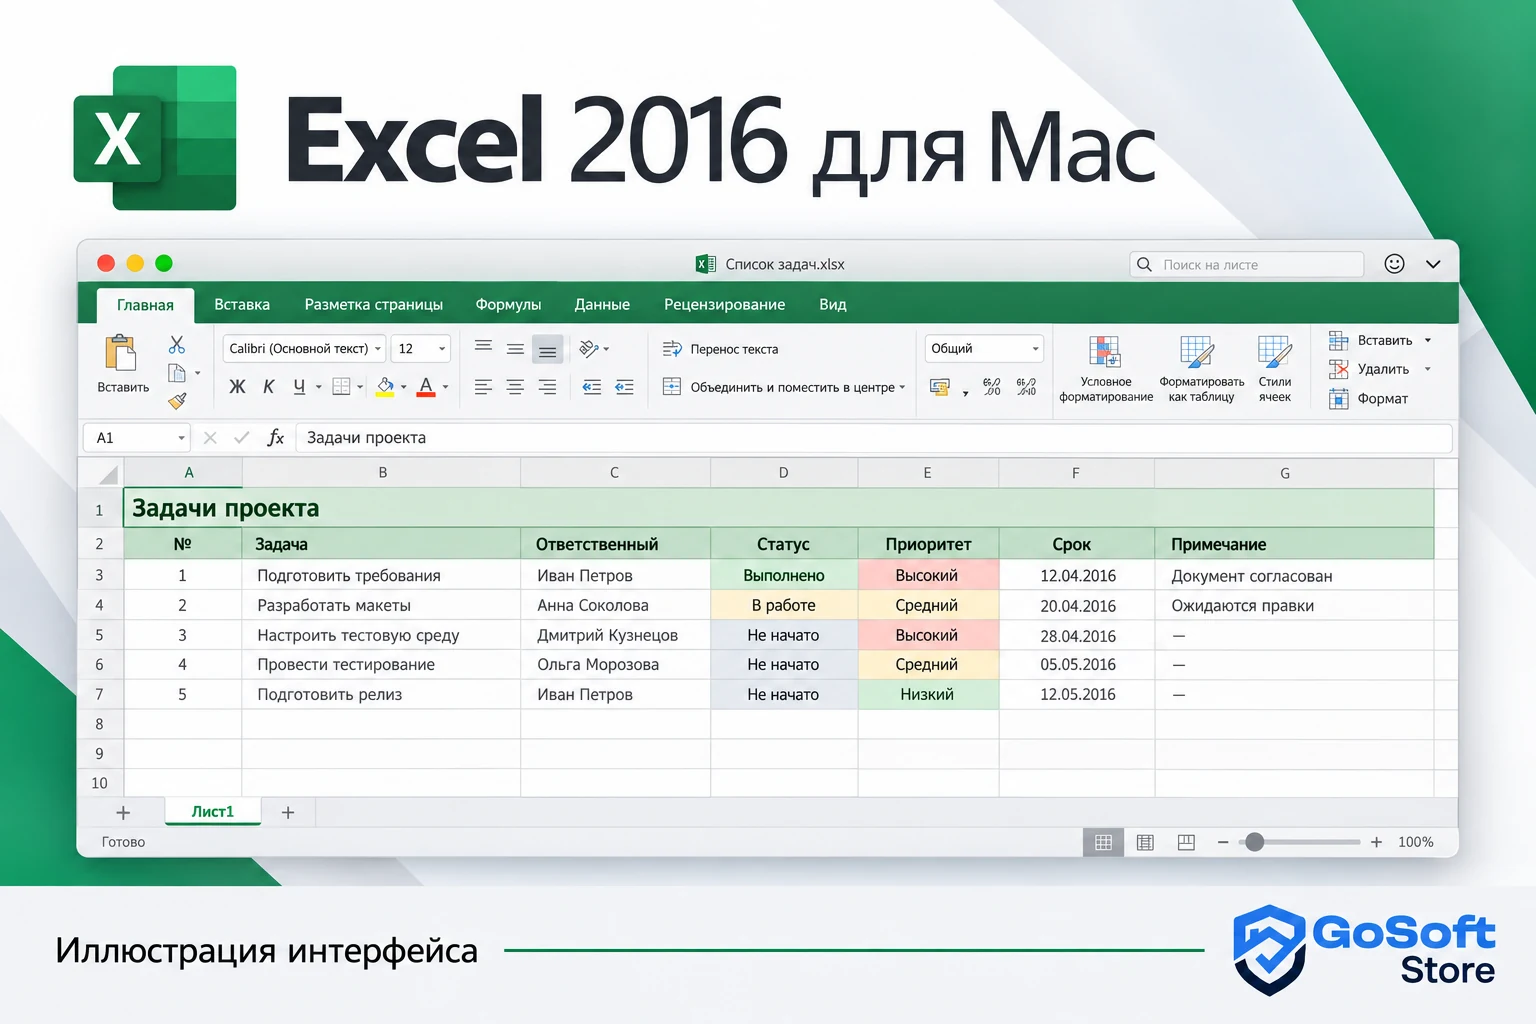Click the Формат cells button
Screen dimensions: 1536x1024
pyautogui.click(x=1368, y=398)
